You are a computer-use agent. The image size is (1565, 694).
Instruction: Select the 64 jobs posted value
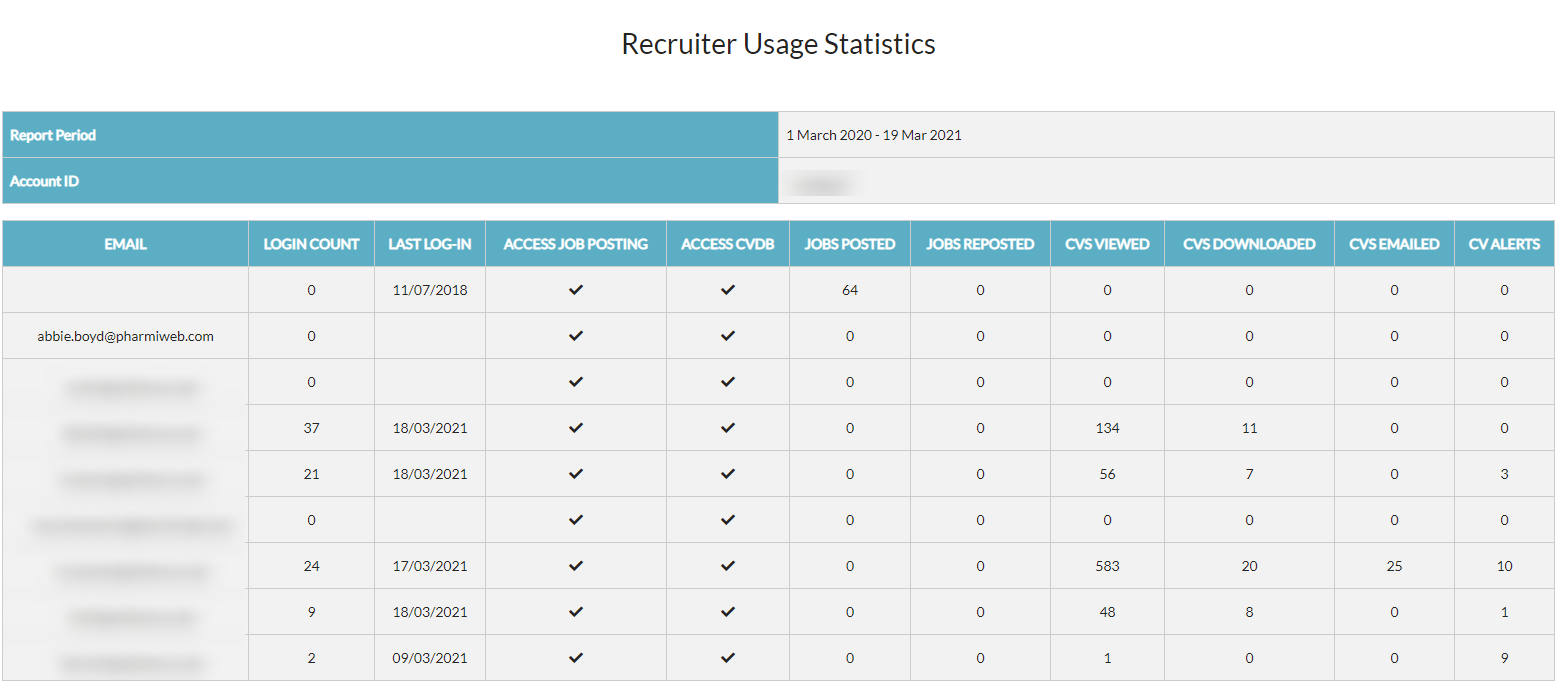point(850,290)
